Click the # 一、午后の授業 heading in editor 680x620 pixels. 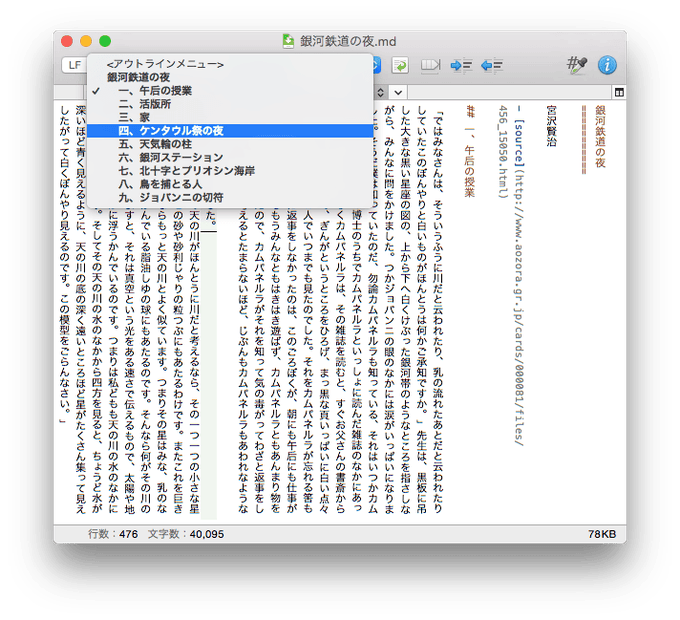470,151
